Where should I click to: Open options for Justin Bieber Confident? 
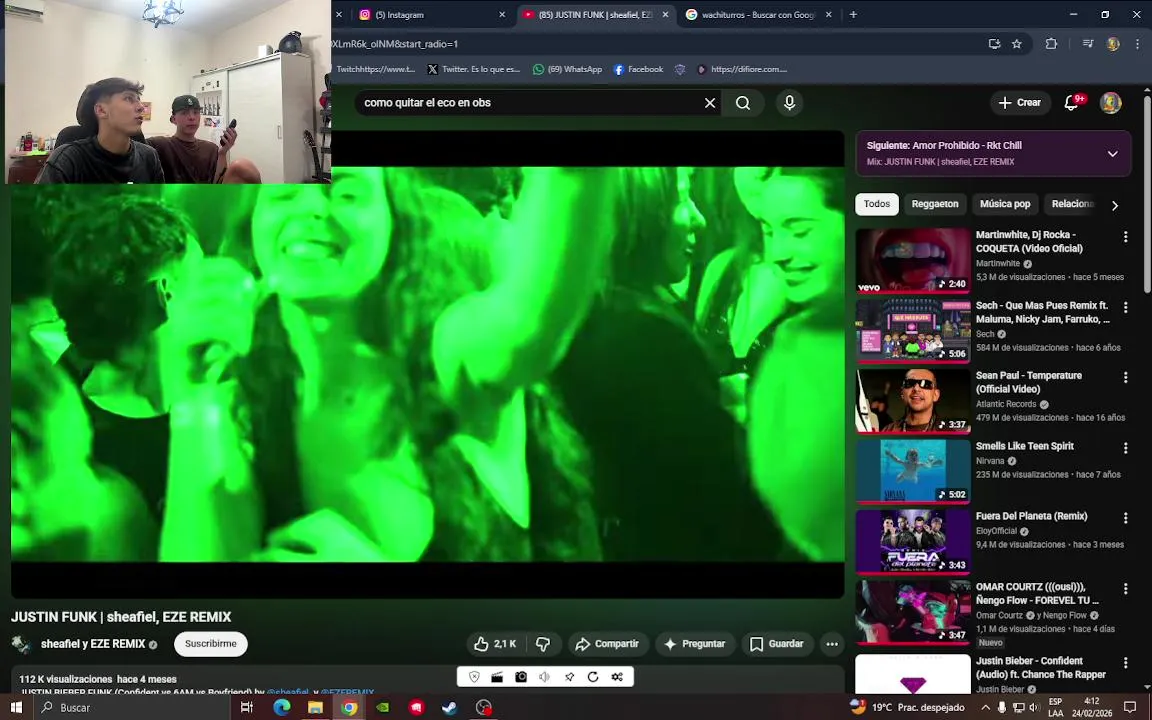(x=1125, y=663)
